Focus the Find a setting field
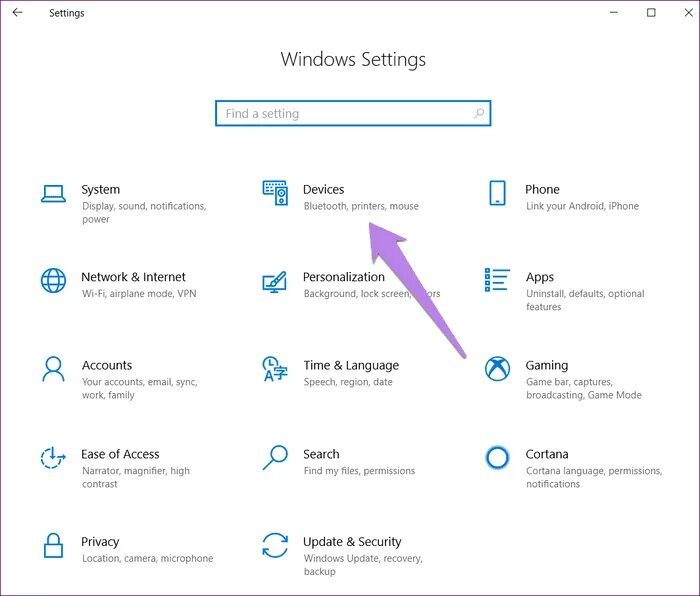This screenshot has height=596, width=700. (353, 113)
